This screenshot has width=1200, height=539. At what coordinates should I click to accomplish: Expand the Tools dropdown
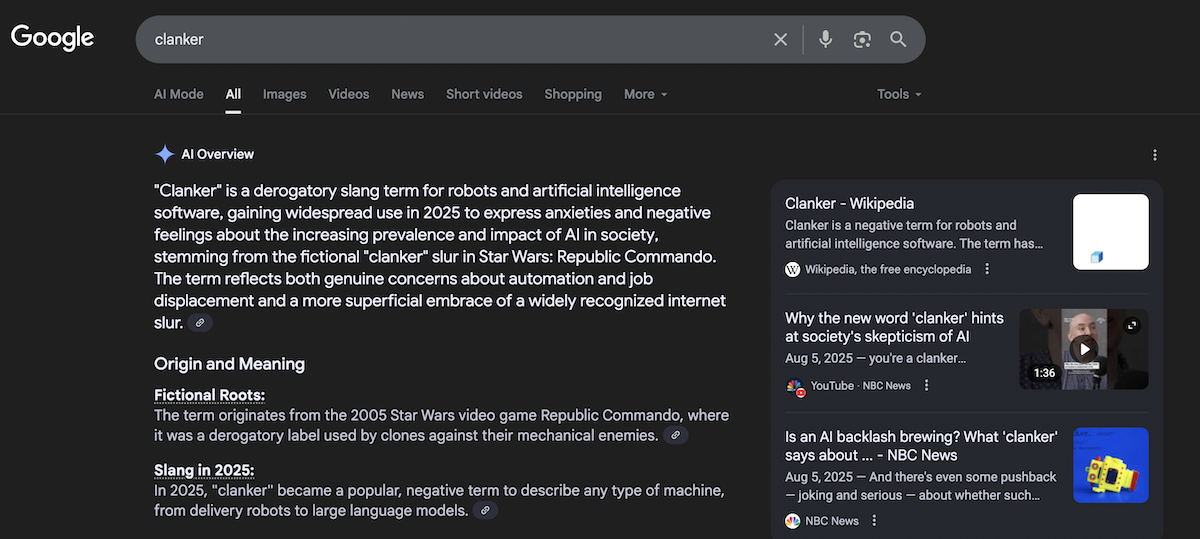click(899, 94)
